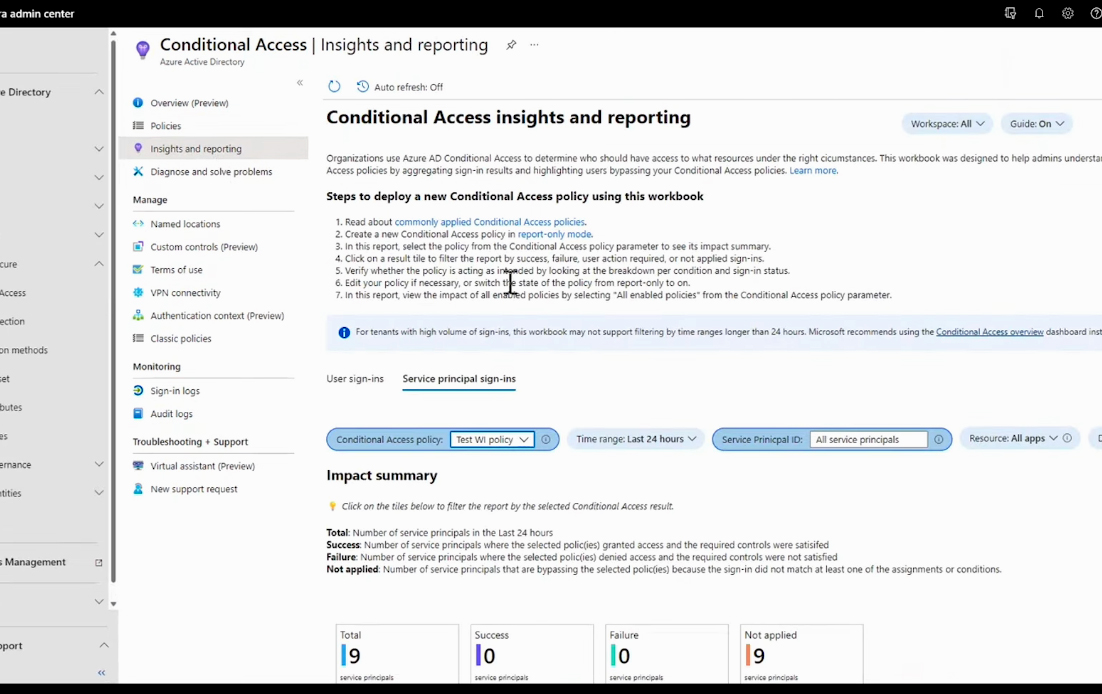
Task: Click the scrollbar down arrow in left nav
Action: pyautogui.click(x=113, y=604)
